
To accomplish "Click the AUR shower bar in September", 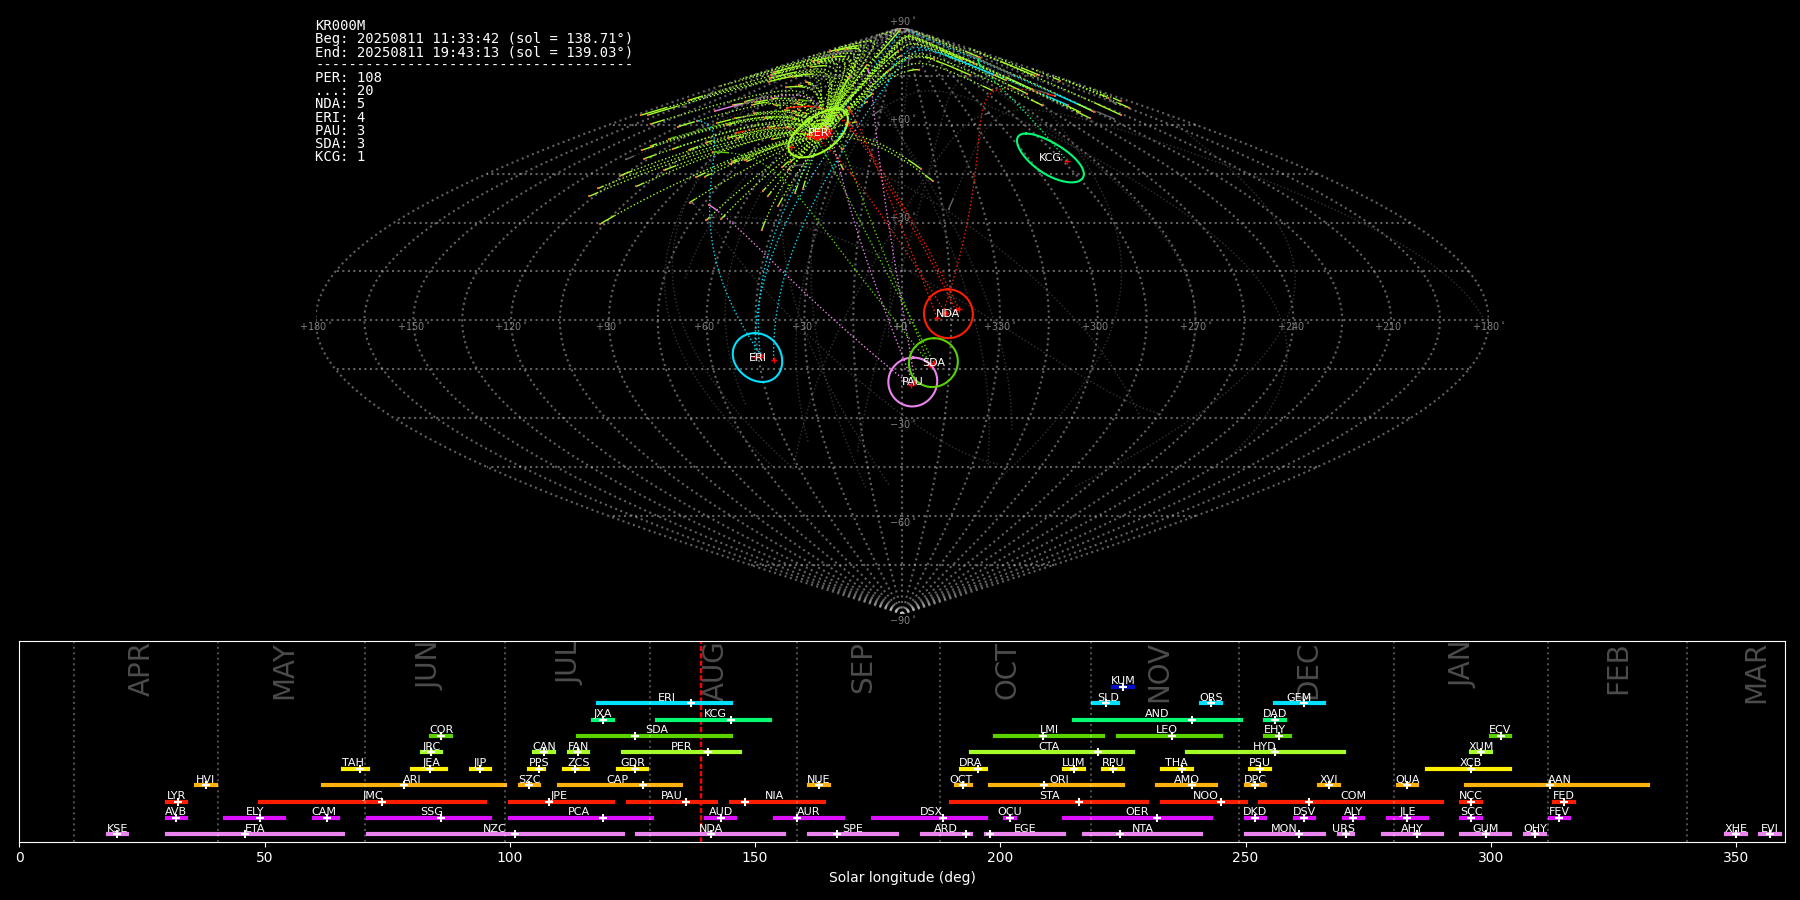I will pyautogui.click(x=808, y=818).
